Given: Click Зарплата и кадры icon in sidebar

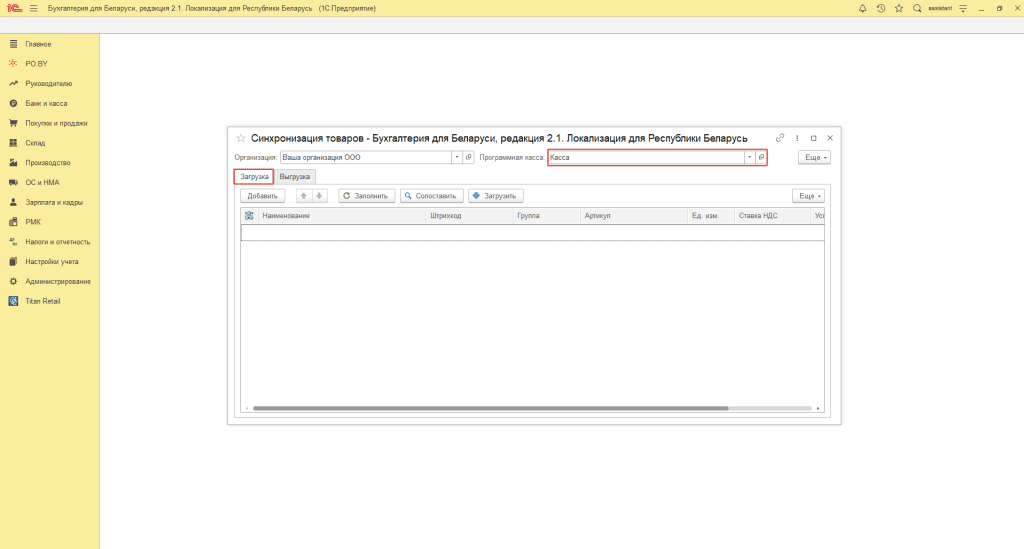Looking at the screenshot, I should point(13,202).
